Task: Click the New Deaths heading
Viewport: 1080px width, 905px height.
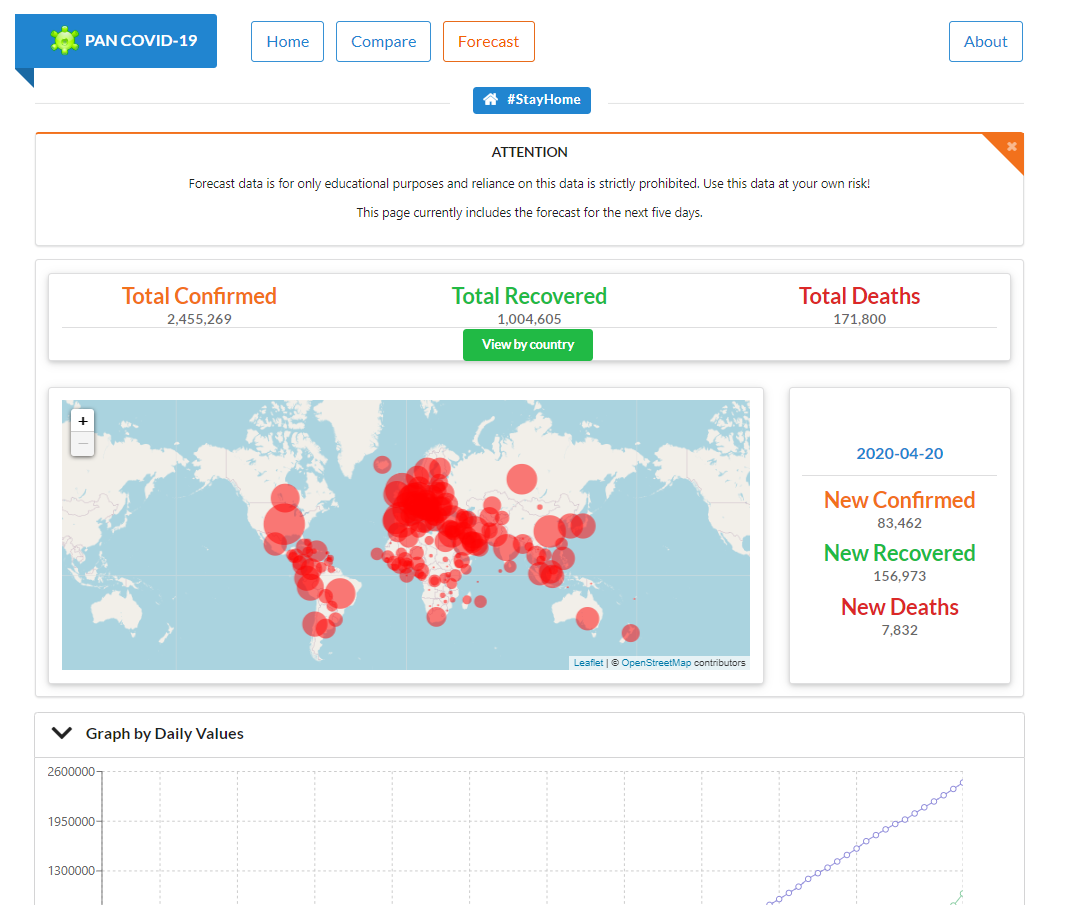Action: coord(900,607)
